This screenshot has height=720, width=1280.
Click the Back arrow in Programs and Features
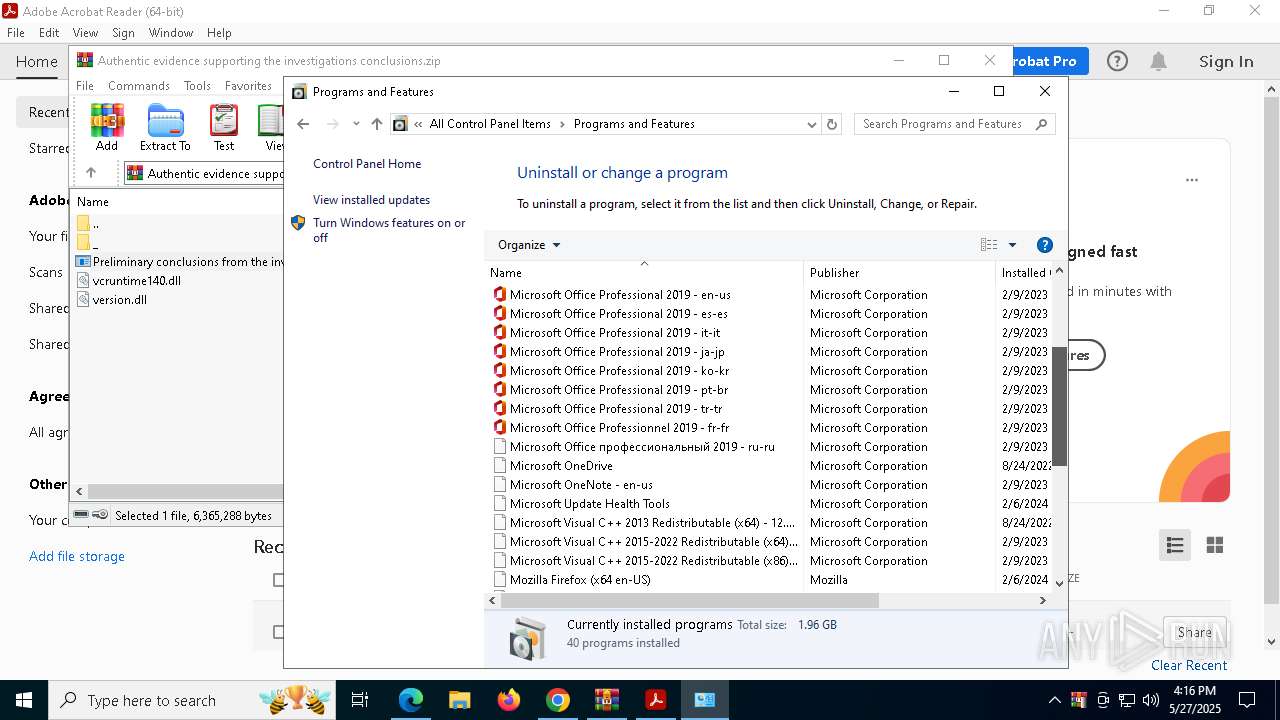[x=303, y=124]
